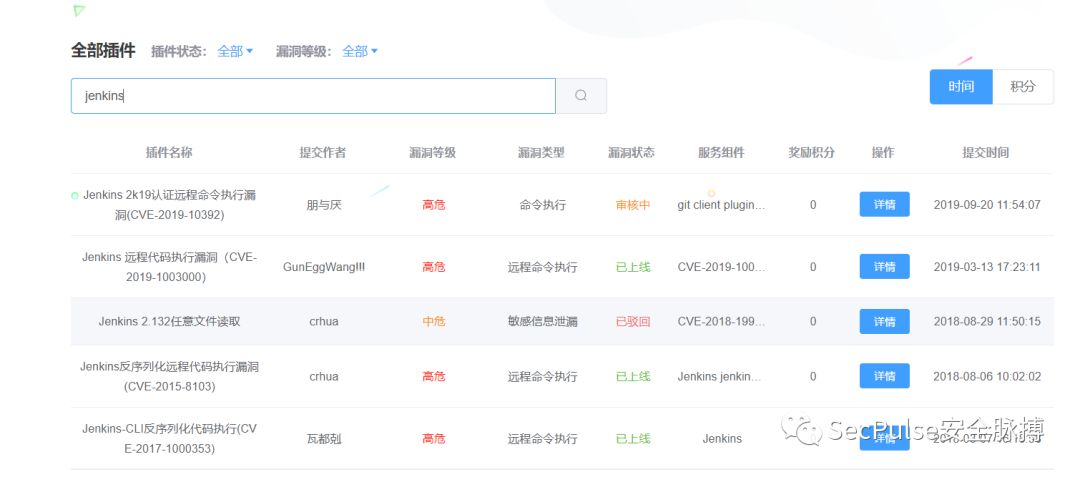1080x477 pixels.
Task: Click git client plugin component cell
Action: point(722,205)
